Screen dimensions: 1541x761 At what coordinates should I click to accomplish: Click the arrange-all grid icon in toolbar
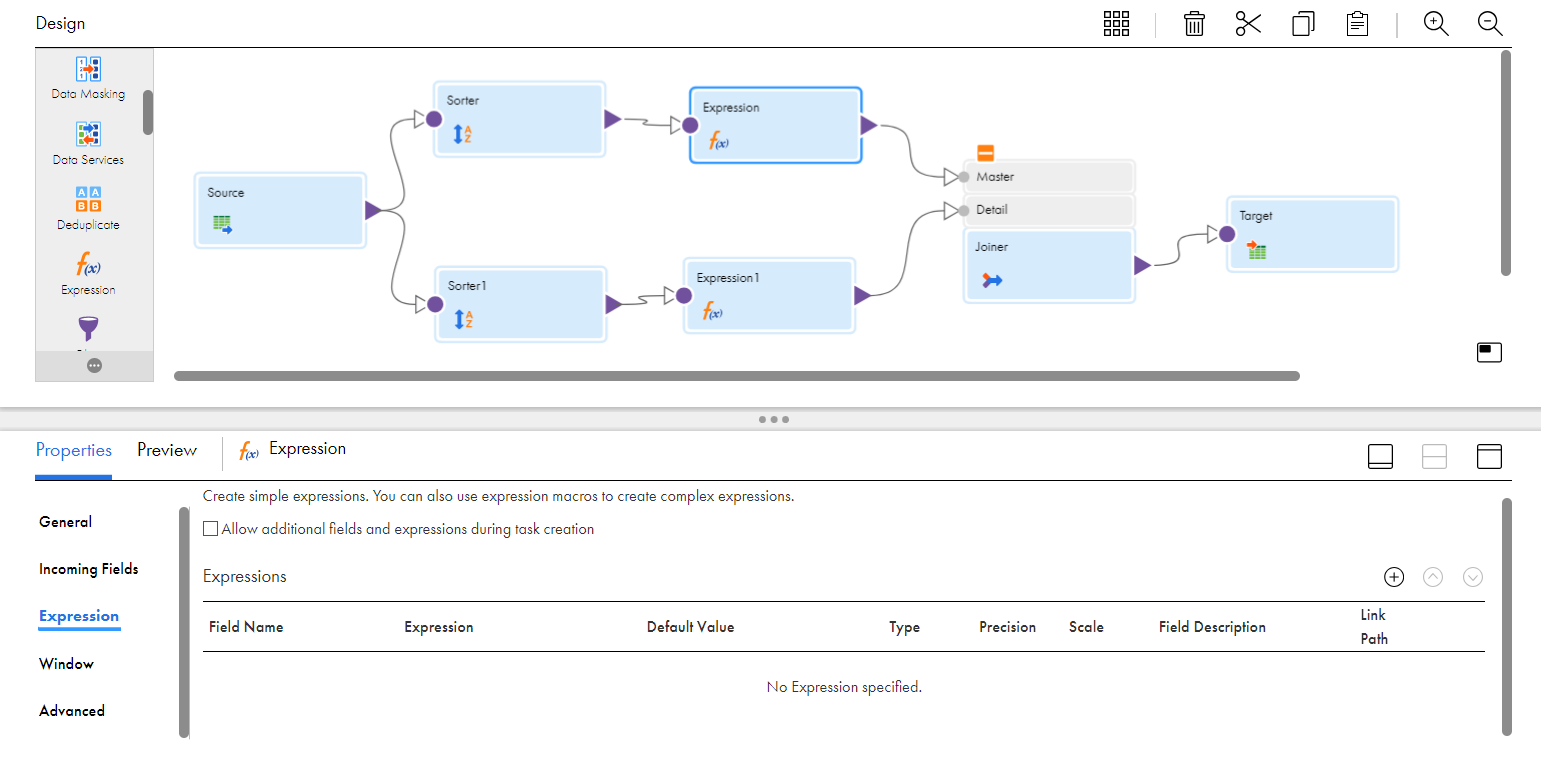1116,24
